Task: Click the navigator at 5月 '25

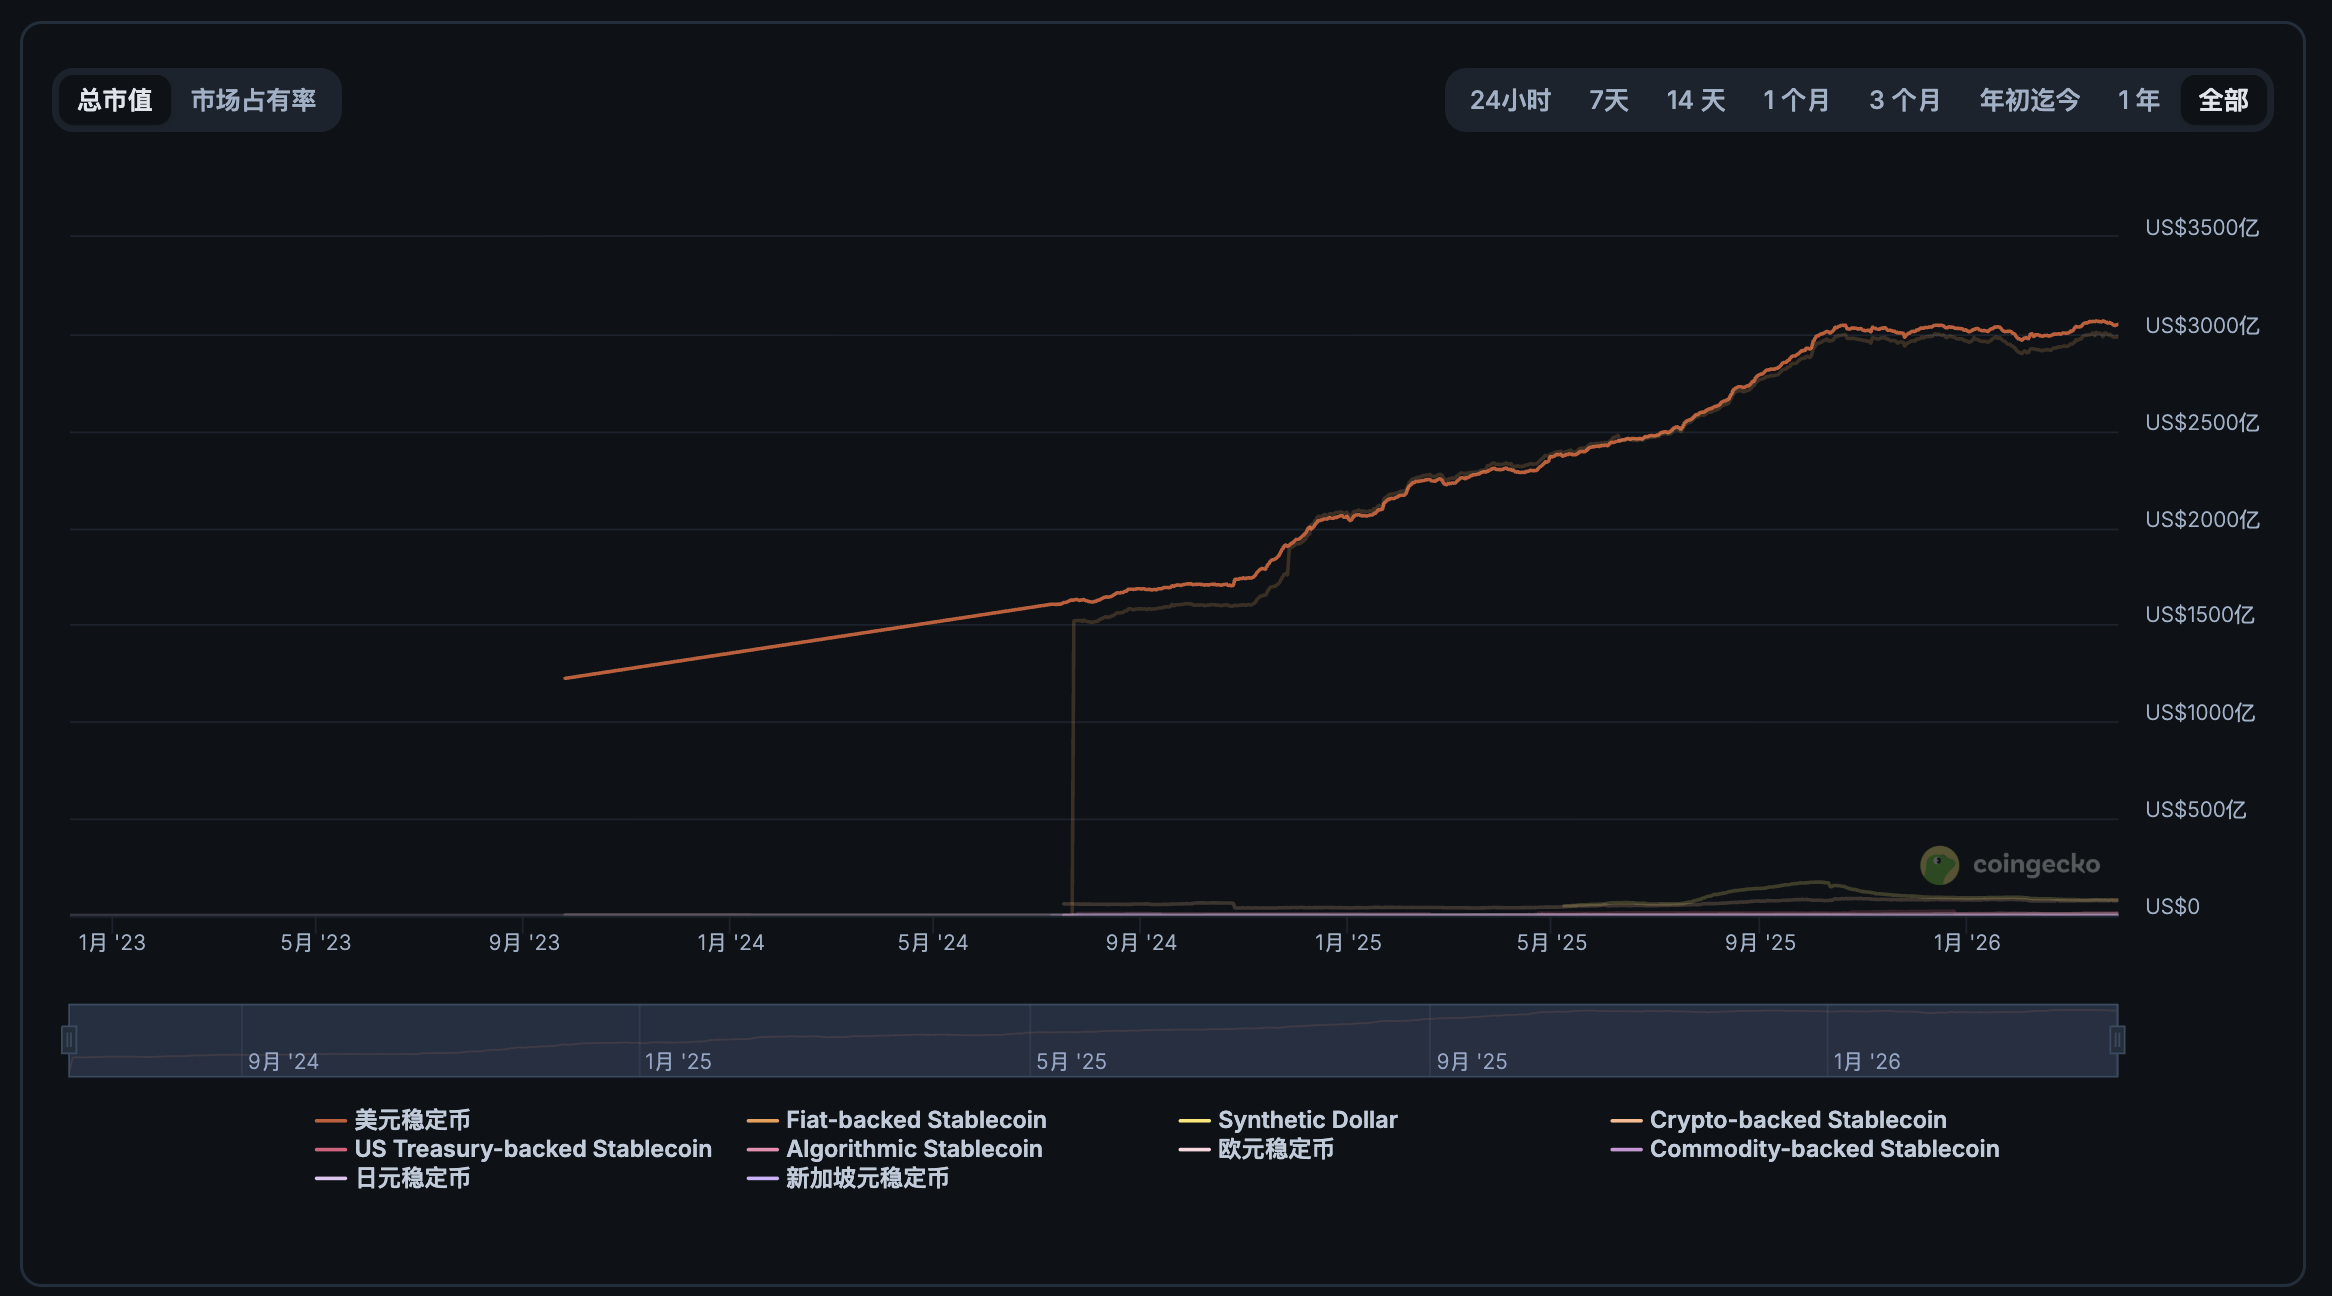Action: coord(1071,1061)
